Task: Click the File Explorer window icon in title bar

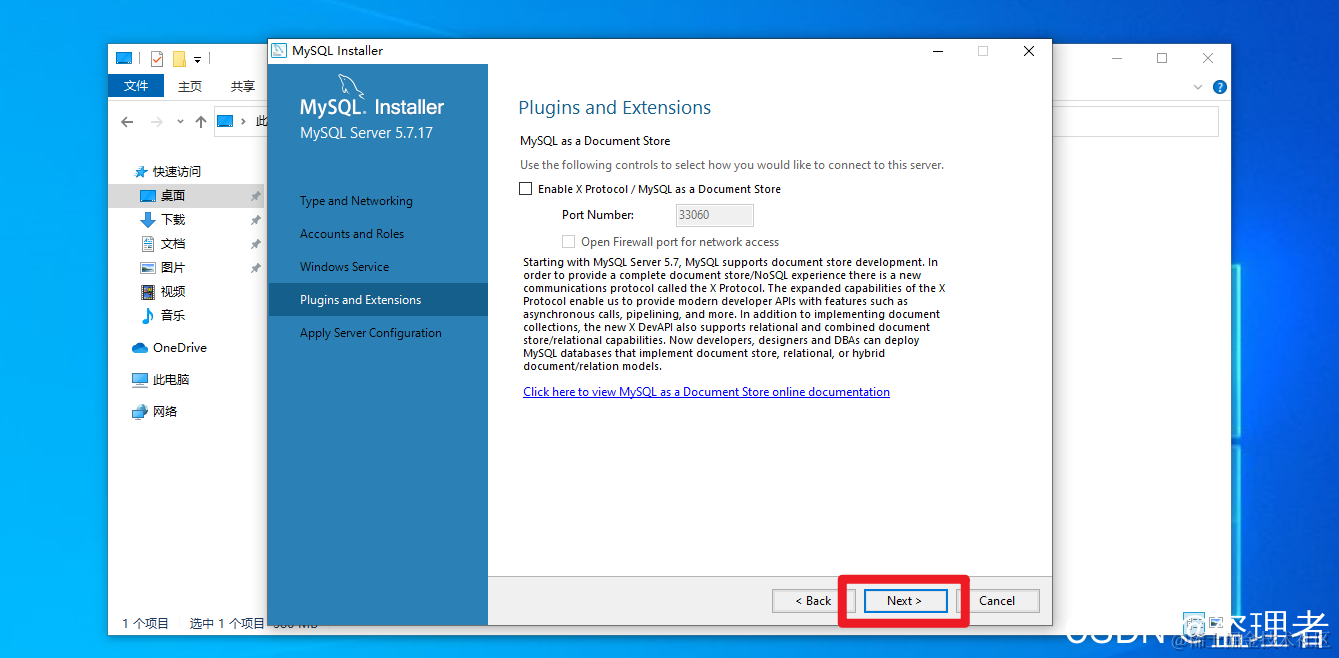Action: [124, 59]
